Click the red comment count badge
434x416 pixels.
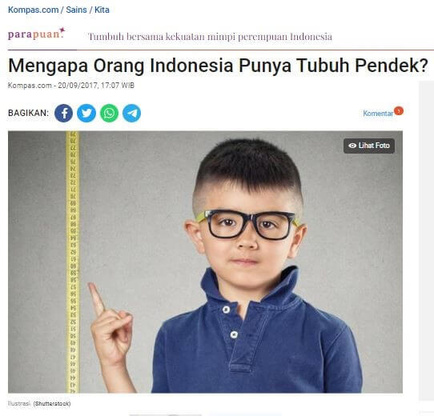tap(398, 111)
